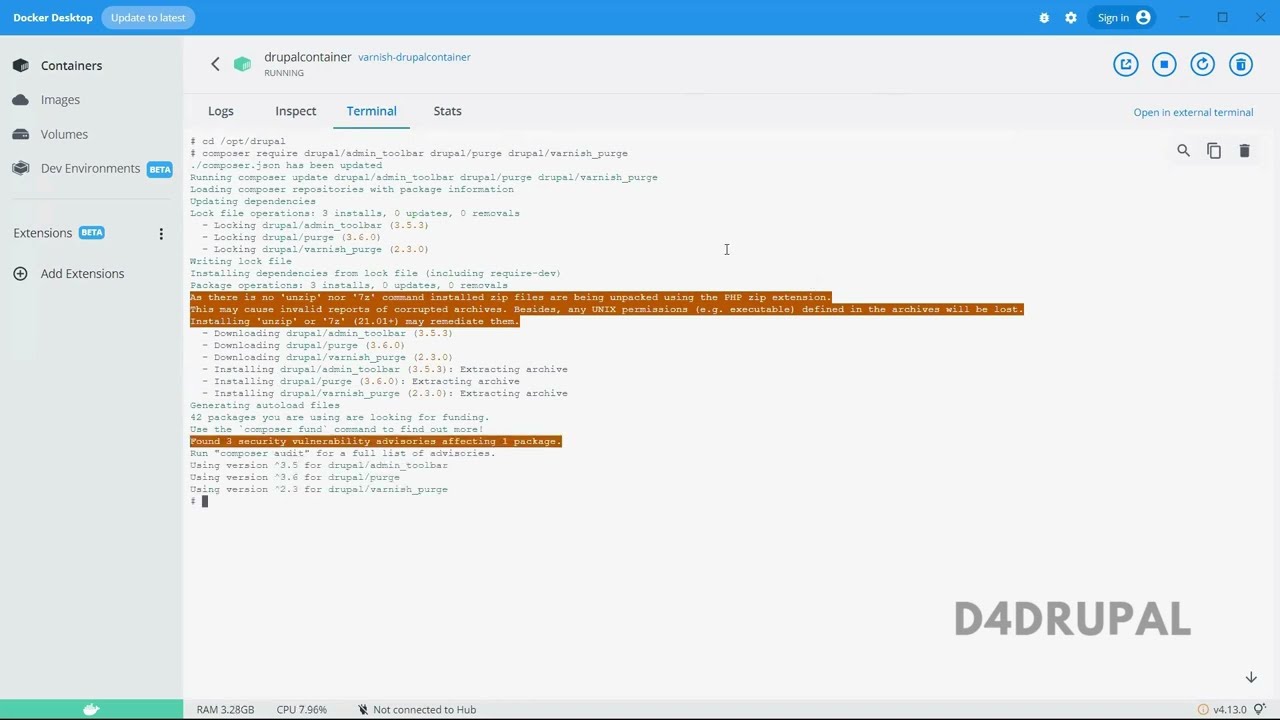Screen dimensions: 1280x720
Task: Click the CPU 7.96% indicator
Action: point(301,710)
